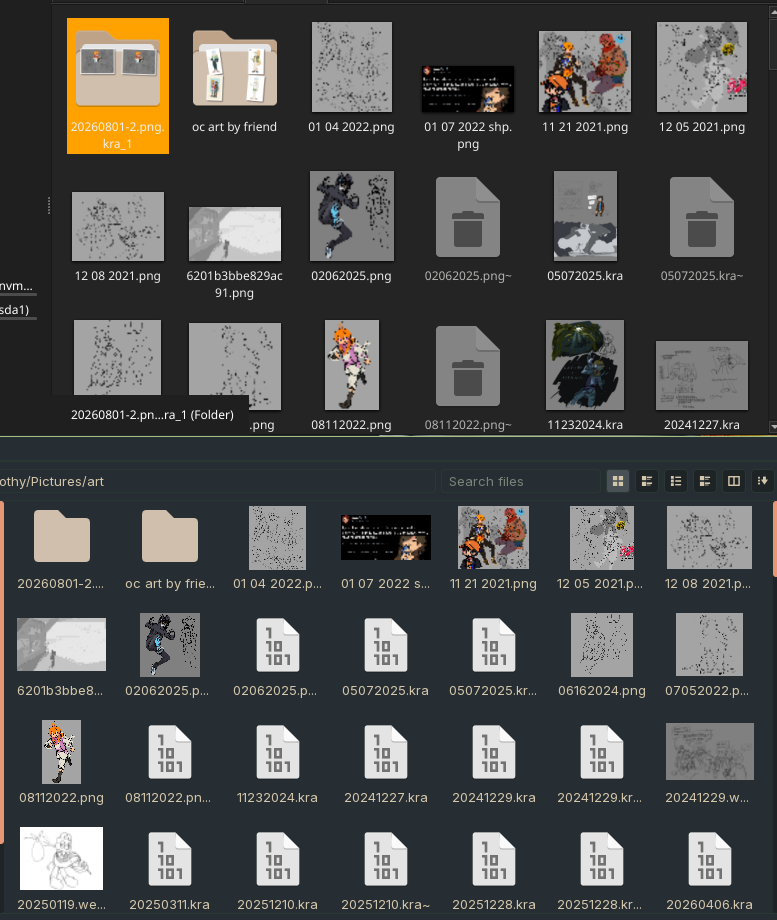This screenshot has height=920, width=777.
Task: Select 20250119.we... line art thumbnail
Action: click(62, 858)
